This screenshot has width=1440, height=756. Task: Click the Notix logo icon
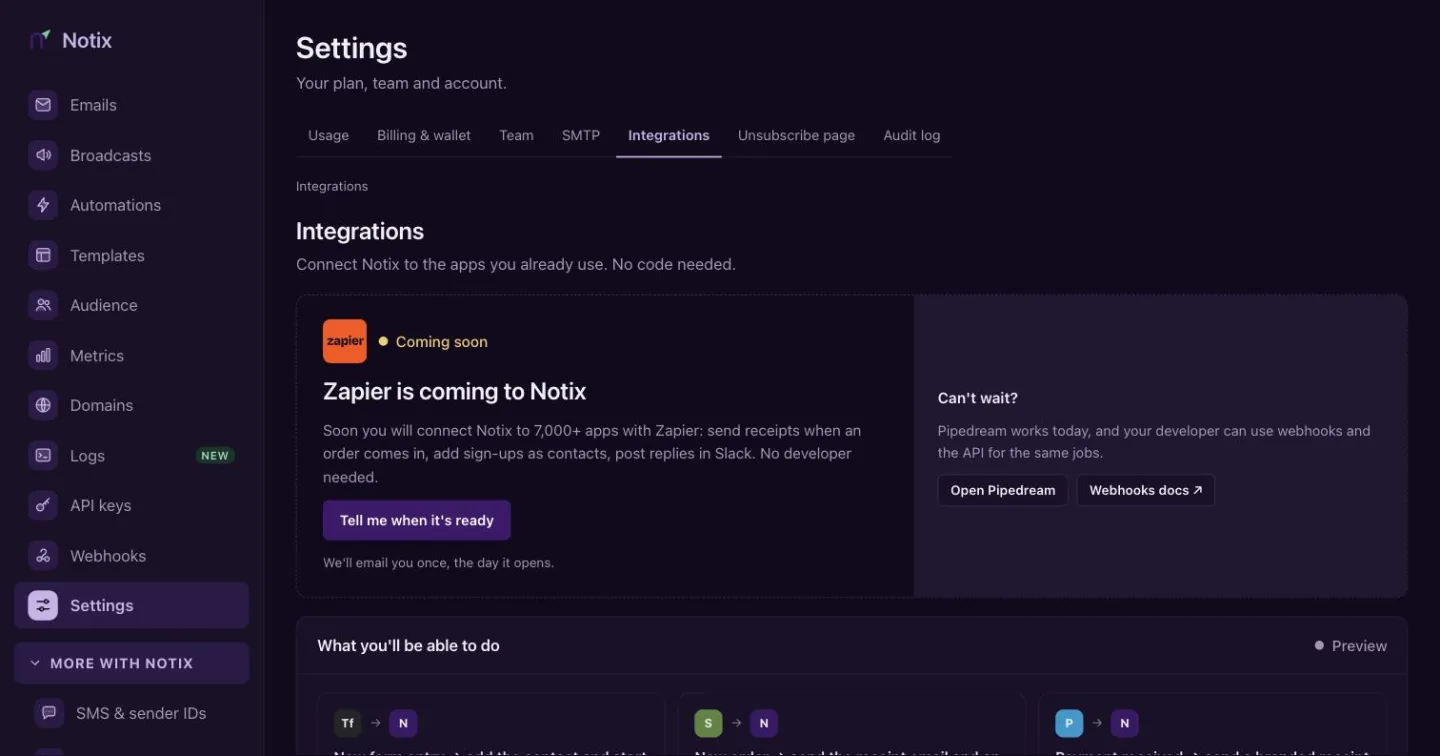click(x=39, y=40)
